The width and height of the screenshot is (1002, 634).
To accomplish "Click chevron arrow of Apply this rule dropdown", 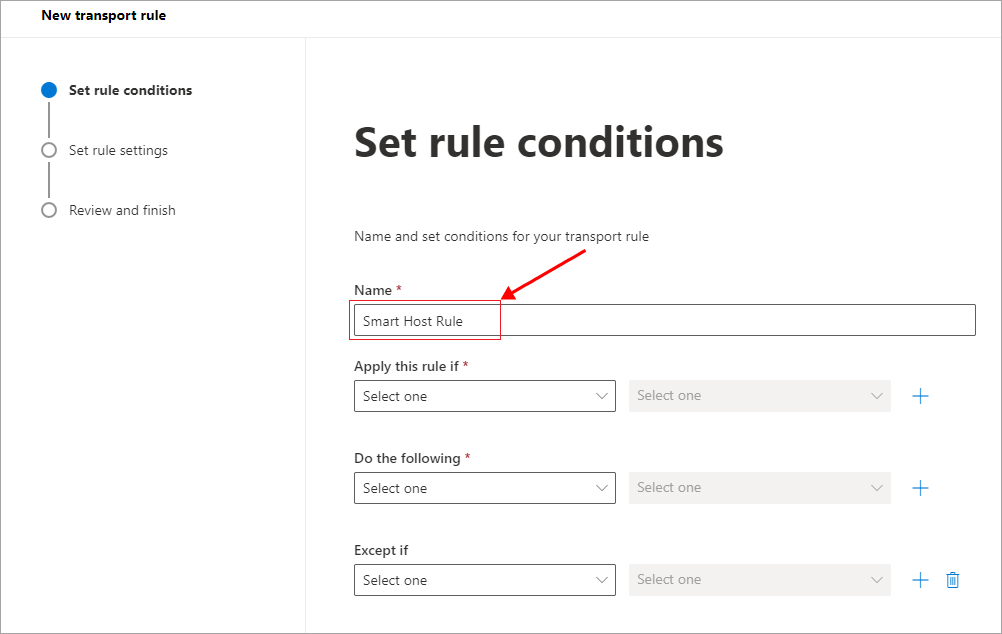I will coord(602,396).
